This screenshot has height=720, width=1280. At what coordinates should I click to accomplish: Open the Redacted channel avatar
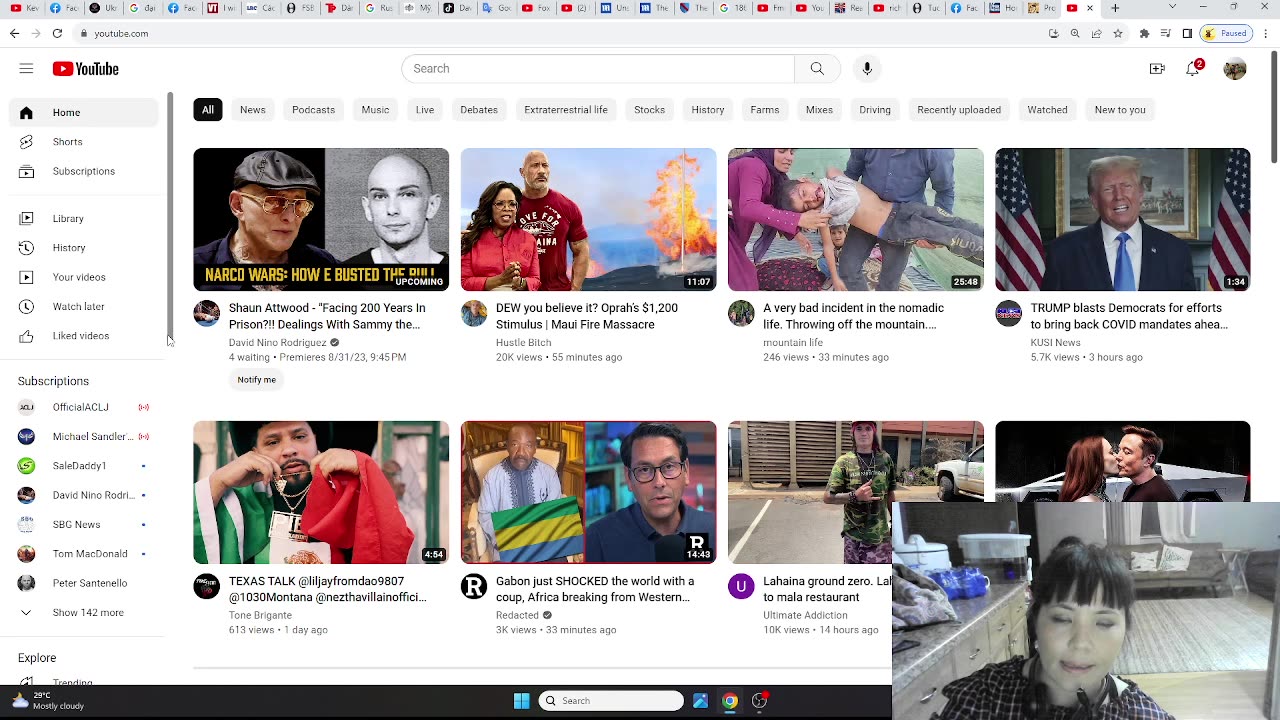(474, 586)
